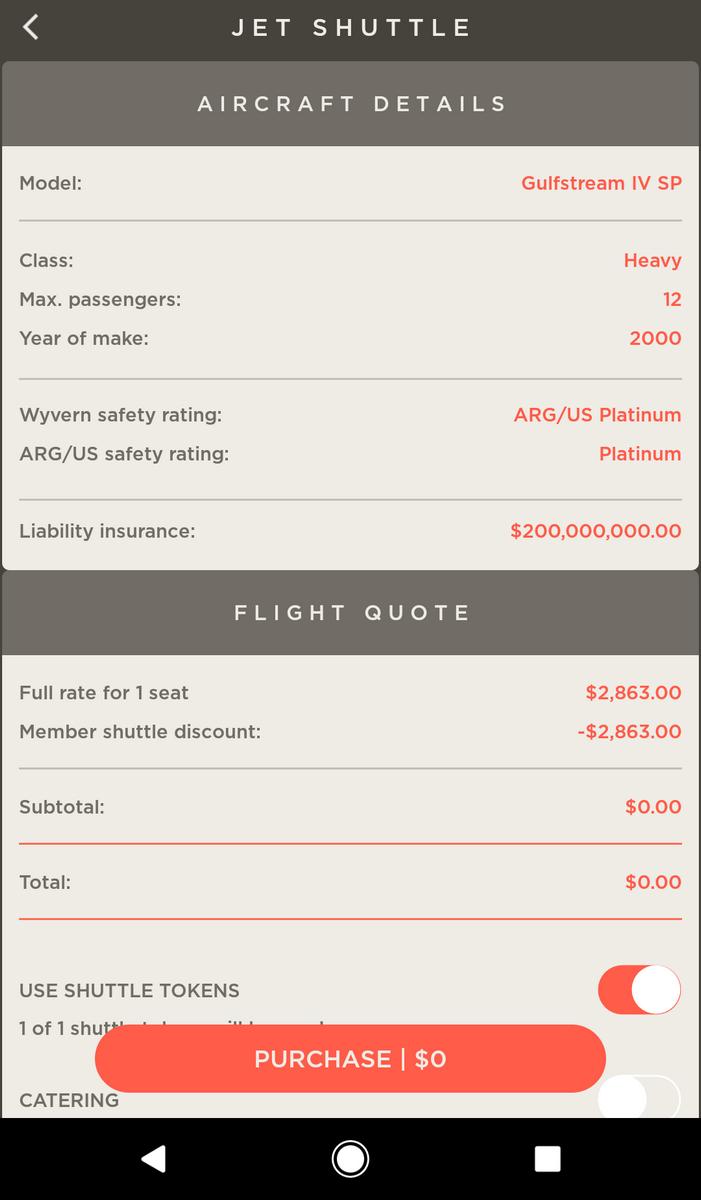Expand the Aircraft Details section header
701x1200 pixels.
[350, 103]
